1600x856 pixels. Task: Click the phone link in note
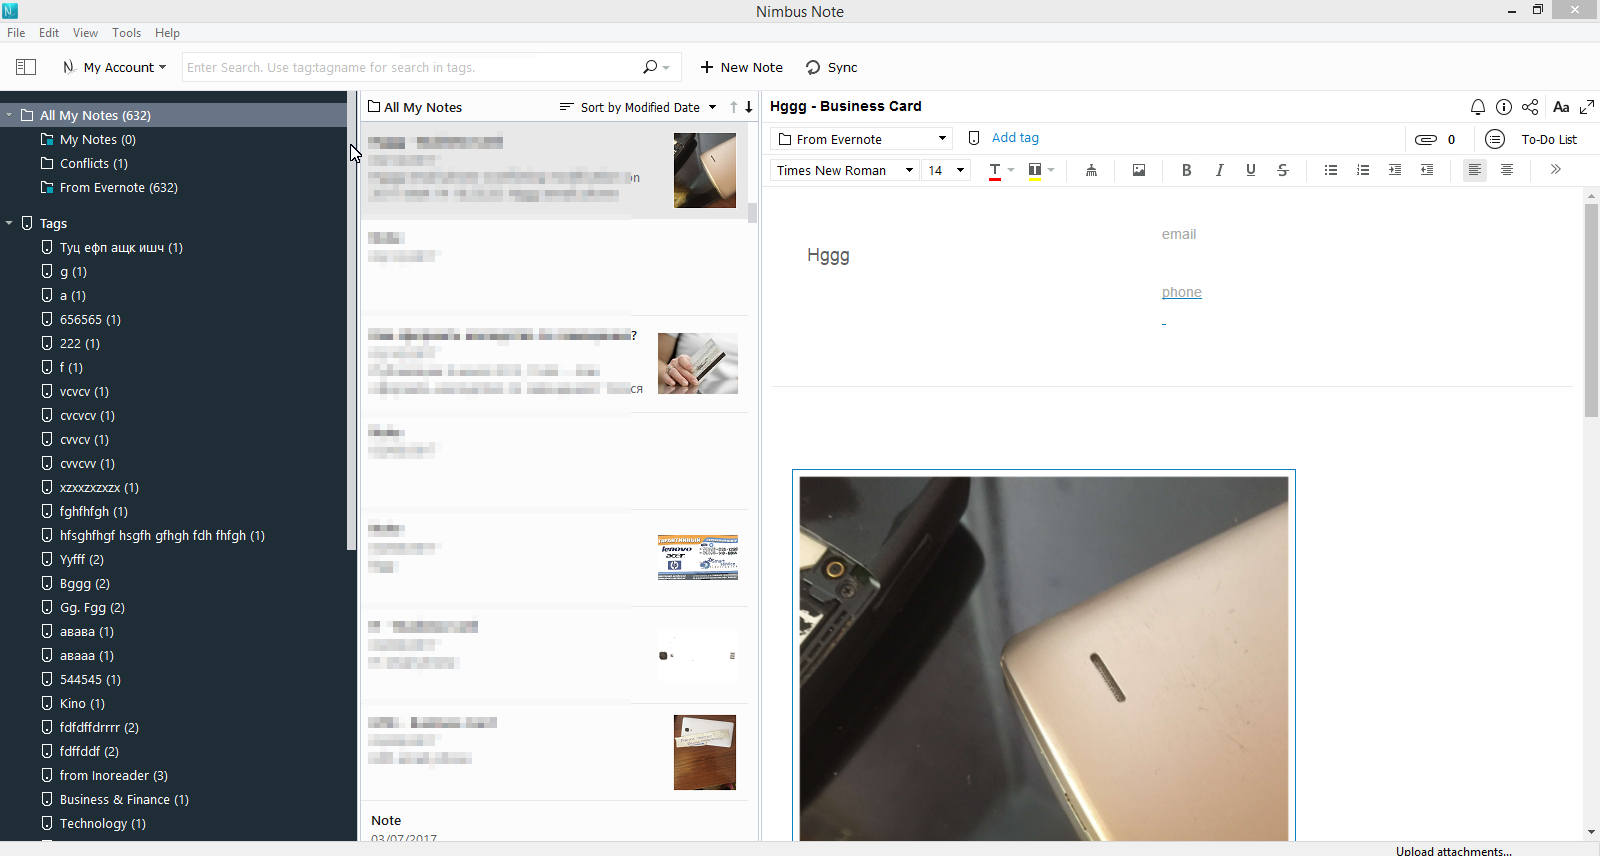pos(1181,292)
